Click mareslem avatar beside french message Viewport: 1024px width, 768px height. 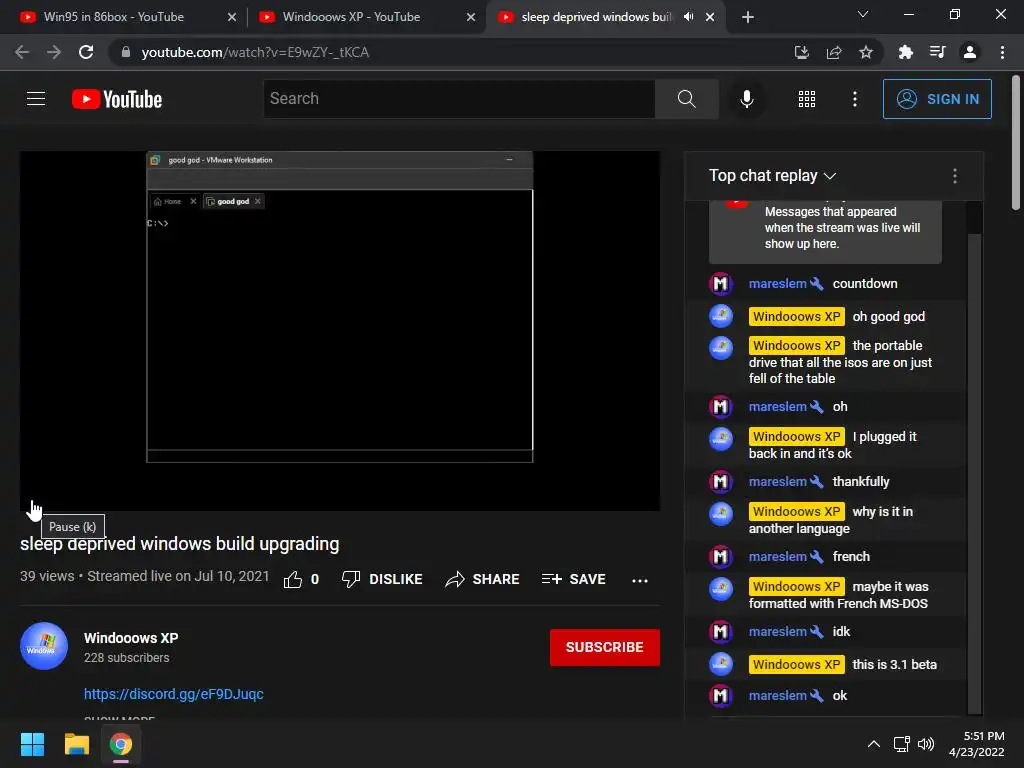tap(721, 556)
